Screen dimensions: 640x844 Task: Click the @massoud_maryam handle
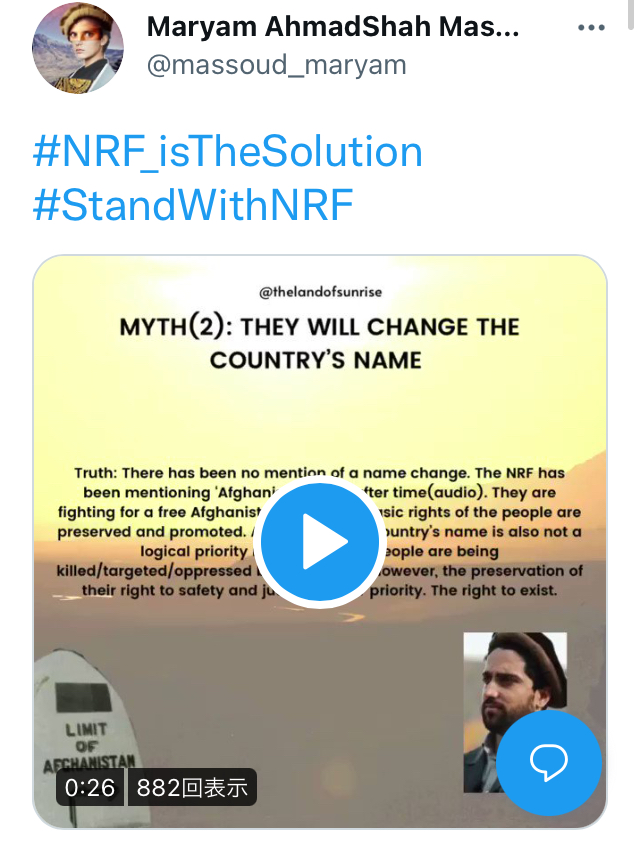coord(277,65)
